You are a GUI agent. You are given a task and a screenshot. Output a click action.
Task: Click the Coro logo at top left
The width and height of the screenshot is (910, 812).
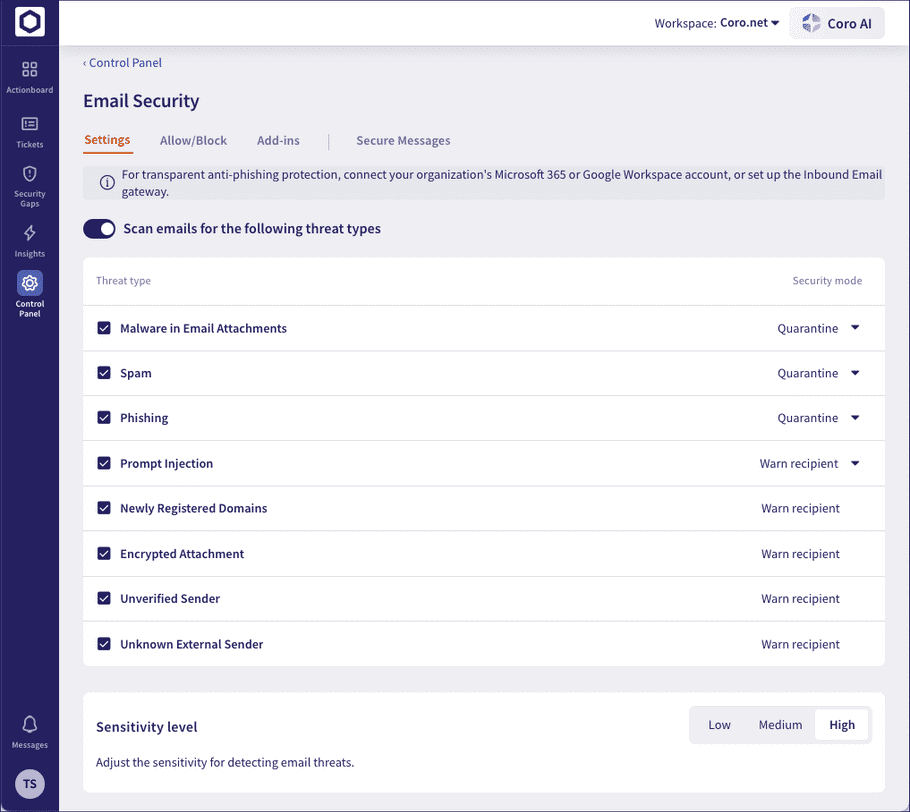[30, 22]
